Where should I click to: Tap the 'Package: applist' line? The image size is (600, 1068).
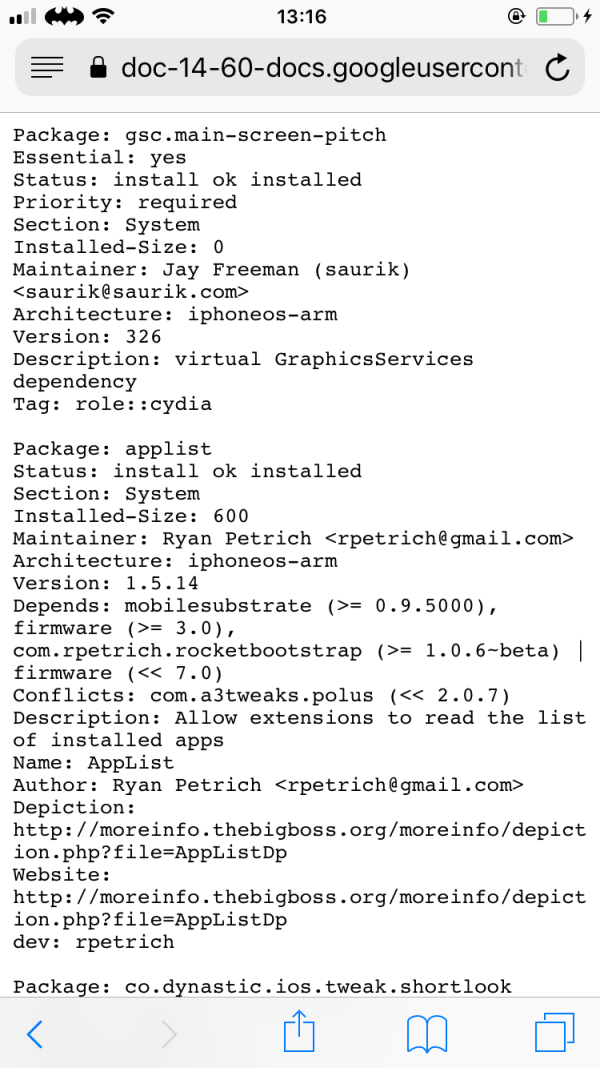click(x=112, y=449)
